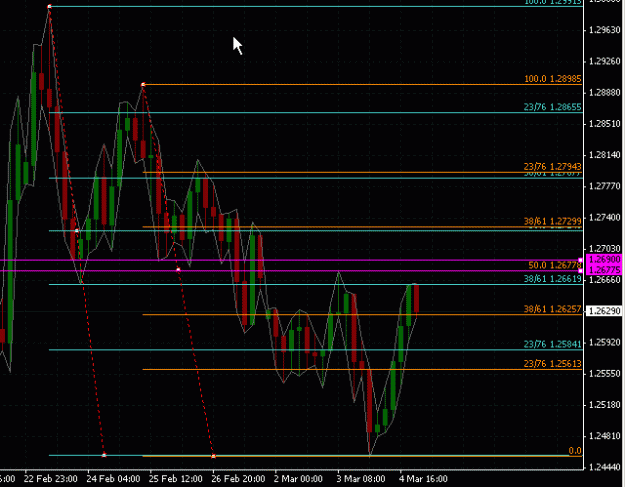Click the 1.28140 price scale value
This screenshot has height=487, width=625.
pos(605,155)
